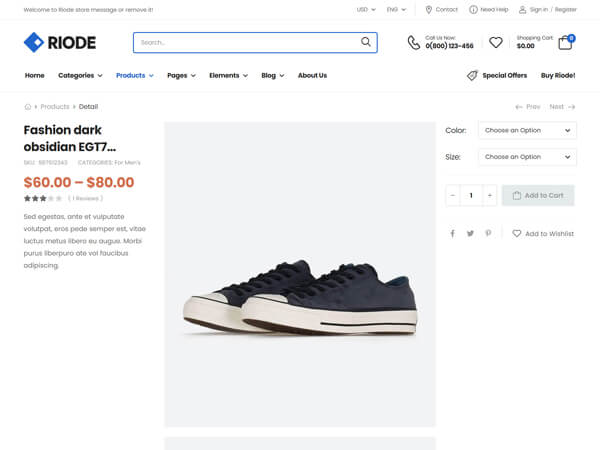Viewport: 600px width, 450px height.
Task: Click the shoe product image
Action: coord(300,274)
